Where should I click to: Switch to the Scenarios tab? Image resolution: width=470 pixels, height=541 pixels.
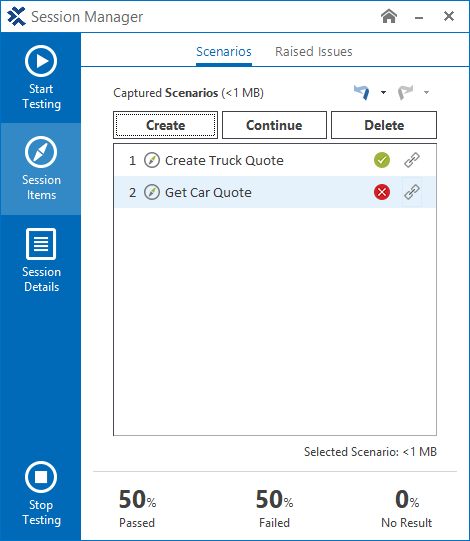(x=224, y=52)
